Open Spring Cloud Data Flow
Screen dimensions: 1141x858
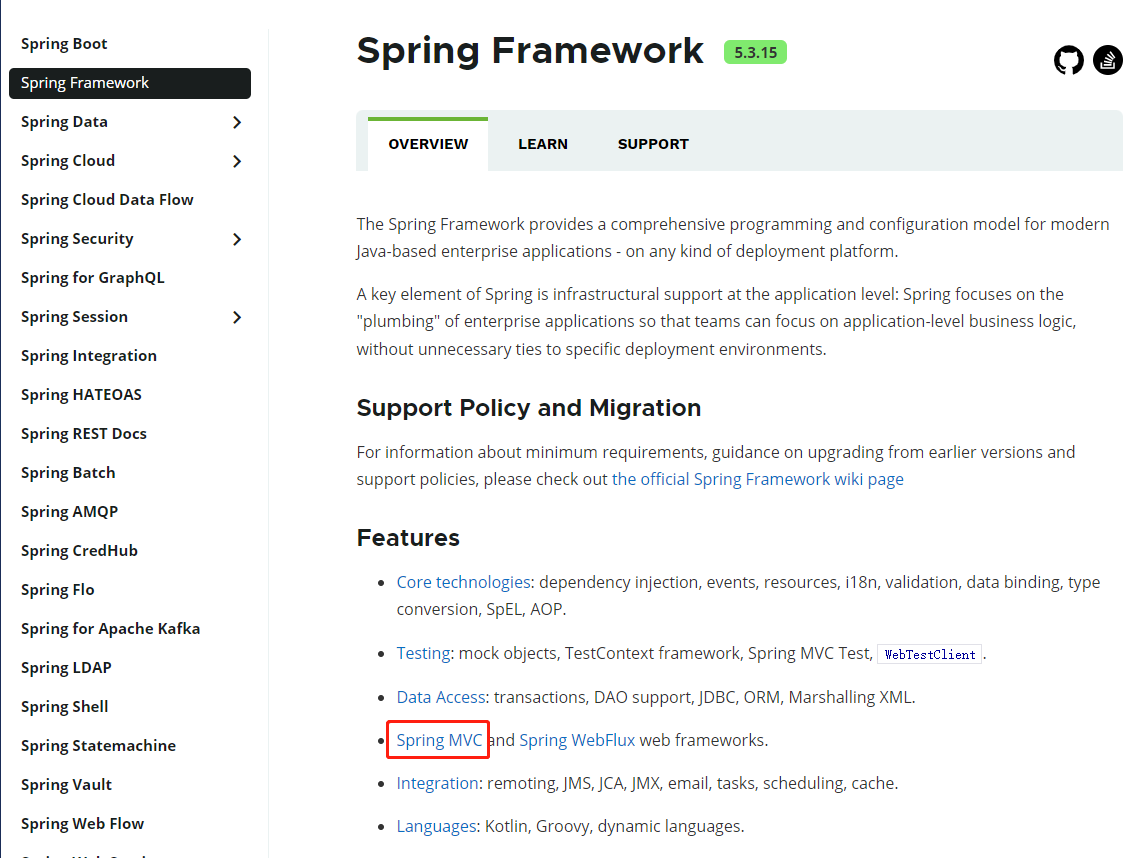(107, 199)
